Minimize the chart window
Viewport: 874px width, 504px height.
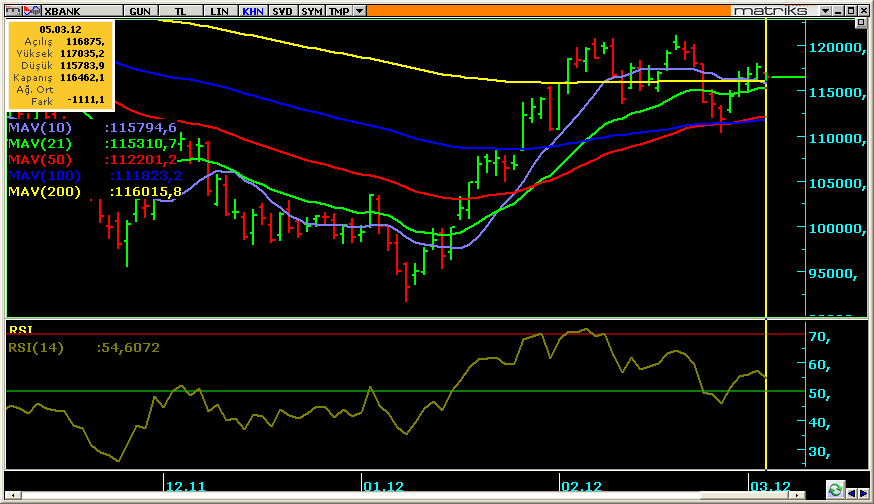[838, 11]
